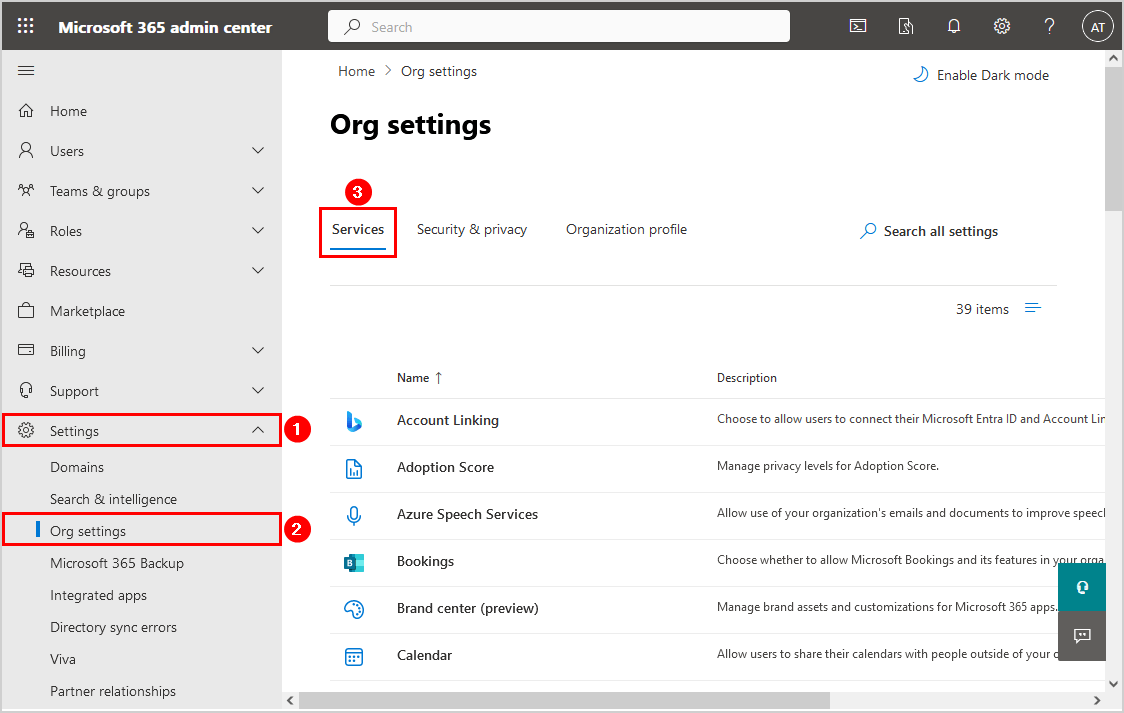The width and height of the screenshot is (1124, 713).
Task: Open the settings gear in top bar
Action: [x=1001, y=27]
